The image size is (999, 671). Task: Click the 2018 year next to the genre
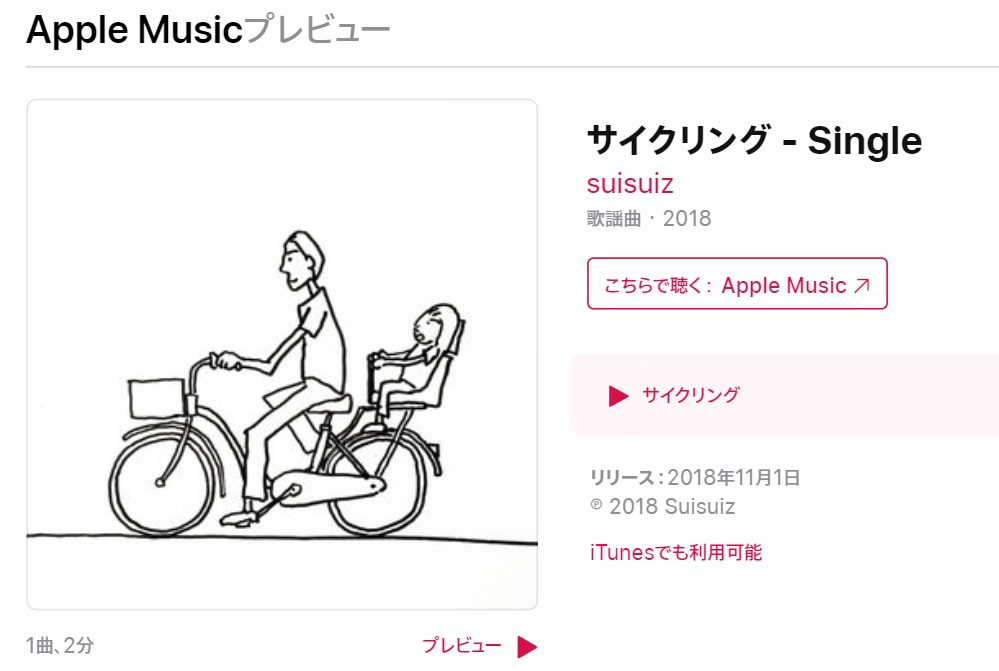click(x=687, y=219)
